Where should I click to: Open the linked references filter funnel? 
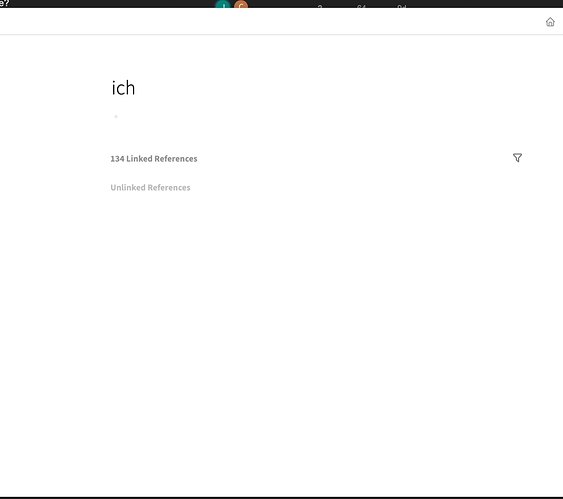[x=517, y=158]
